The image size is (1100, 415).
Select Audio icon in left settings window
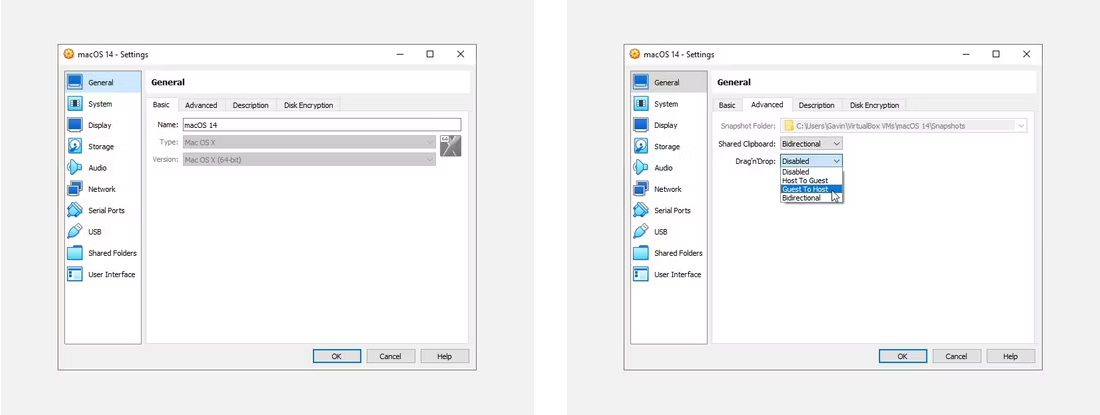click(74, 168)
